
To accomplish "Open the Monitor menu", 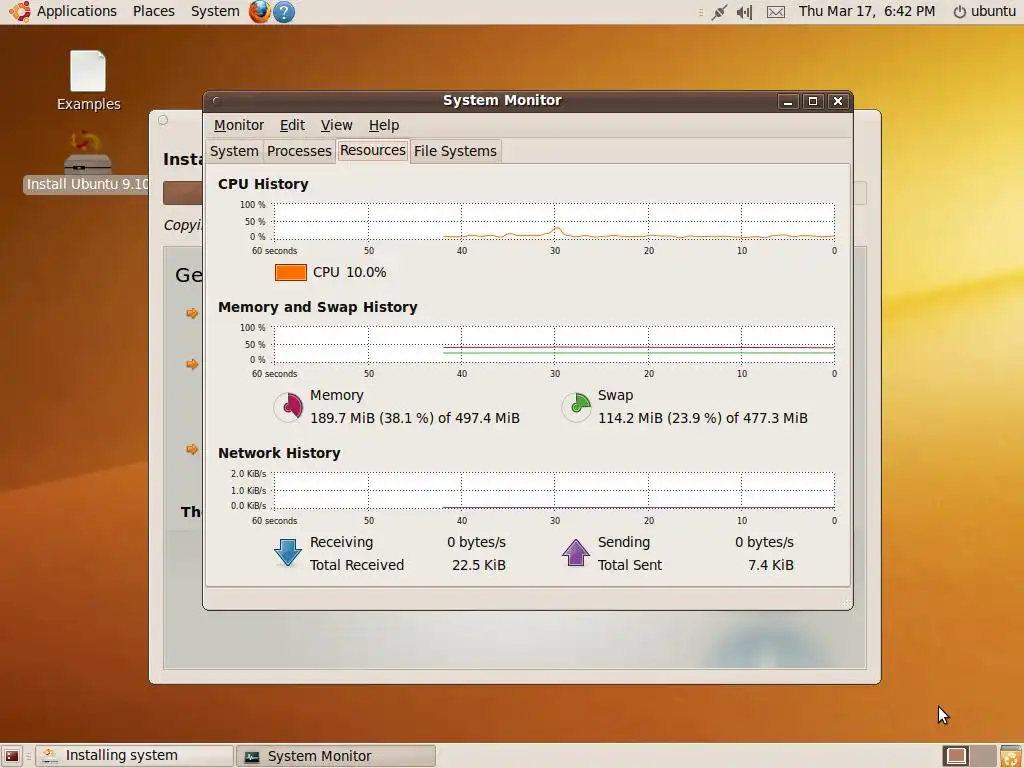I will [x=238, y=125].
